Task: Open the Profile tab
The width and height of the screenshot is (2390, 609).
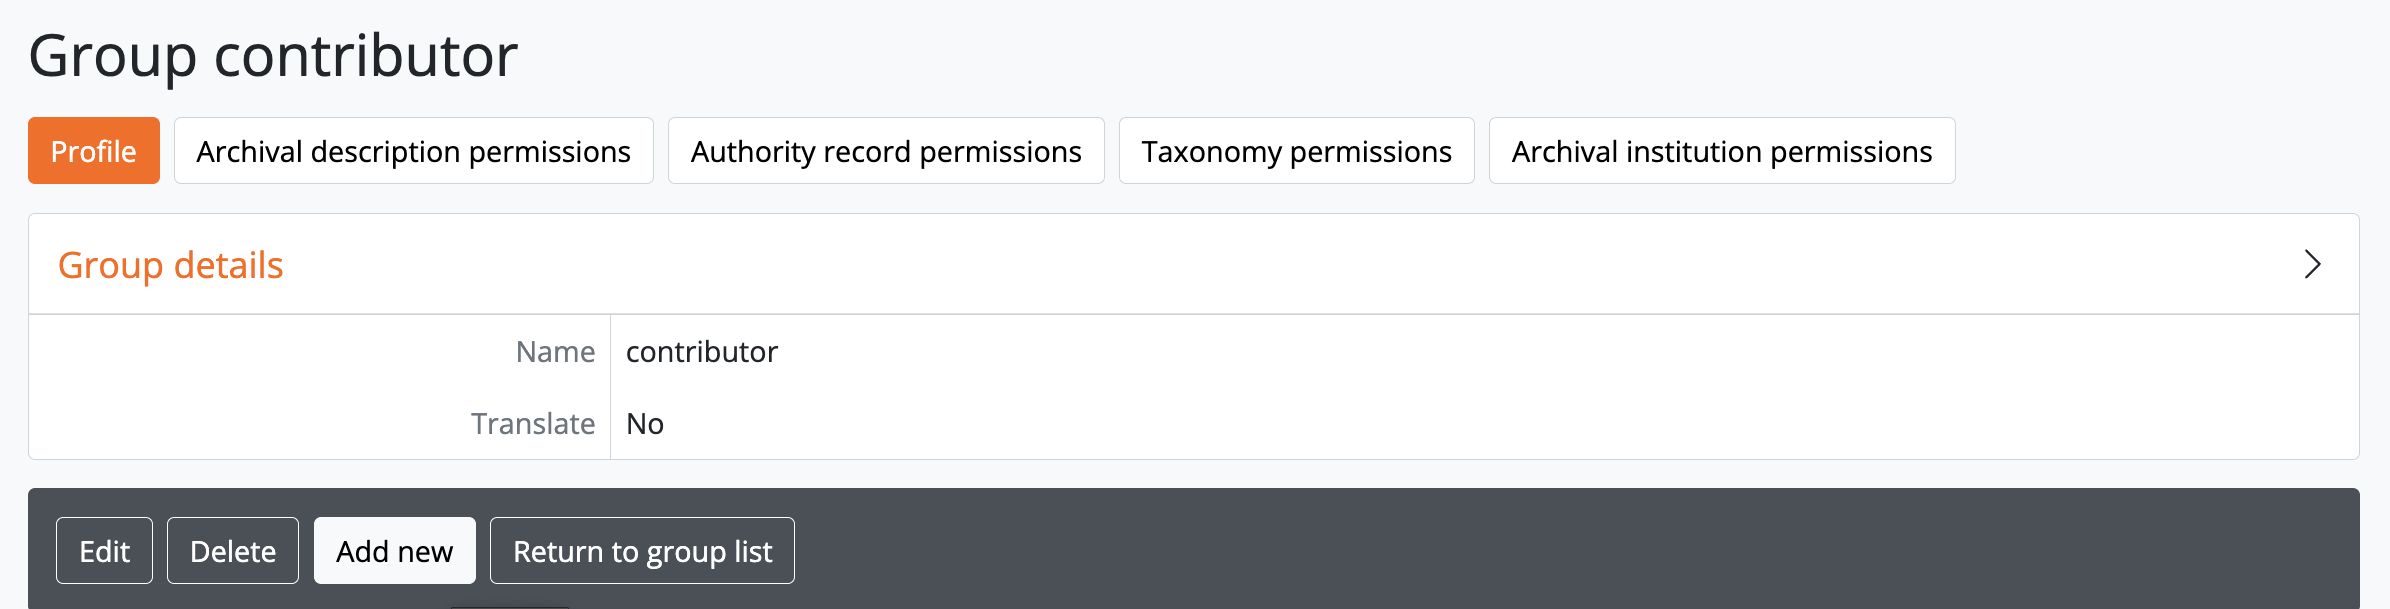Action: (x=94, y=151)
